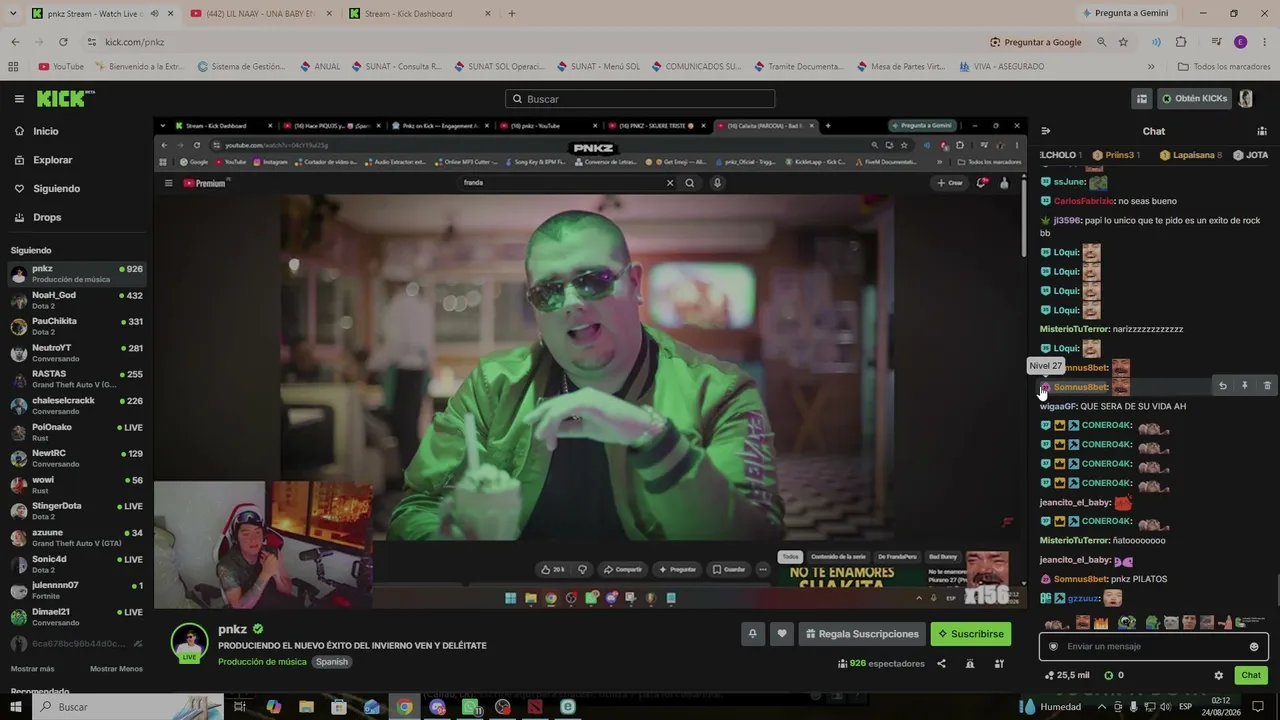Open the user profile avatar menu
This screenshot has width=1280, height=720.
pos(1245,99)
